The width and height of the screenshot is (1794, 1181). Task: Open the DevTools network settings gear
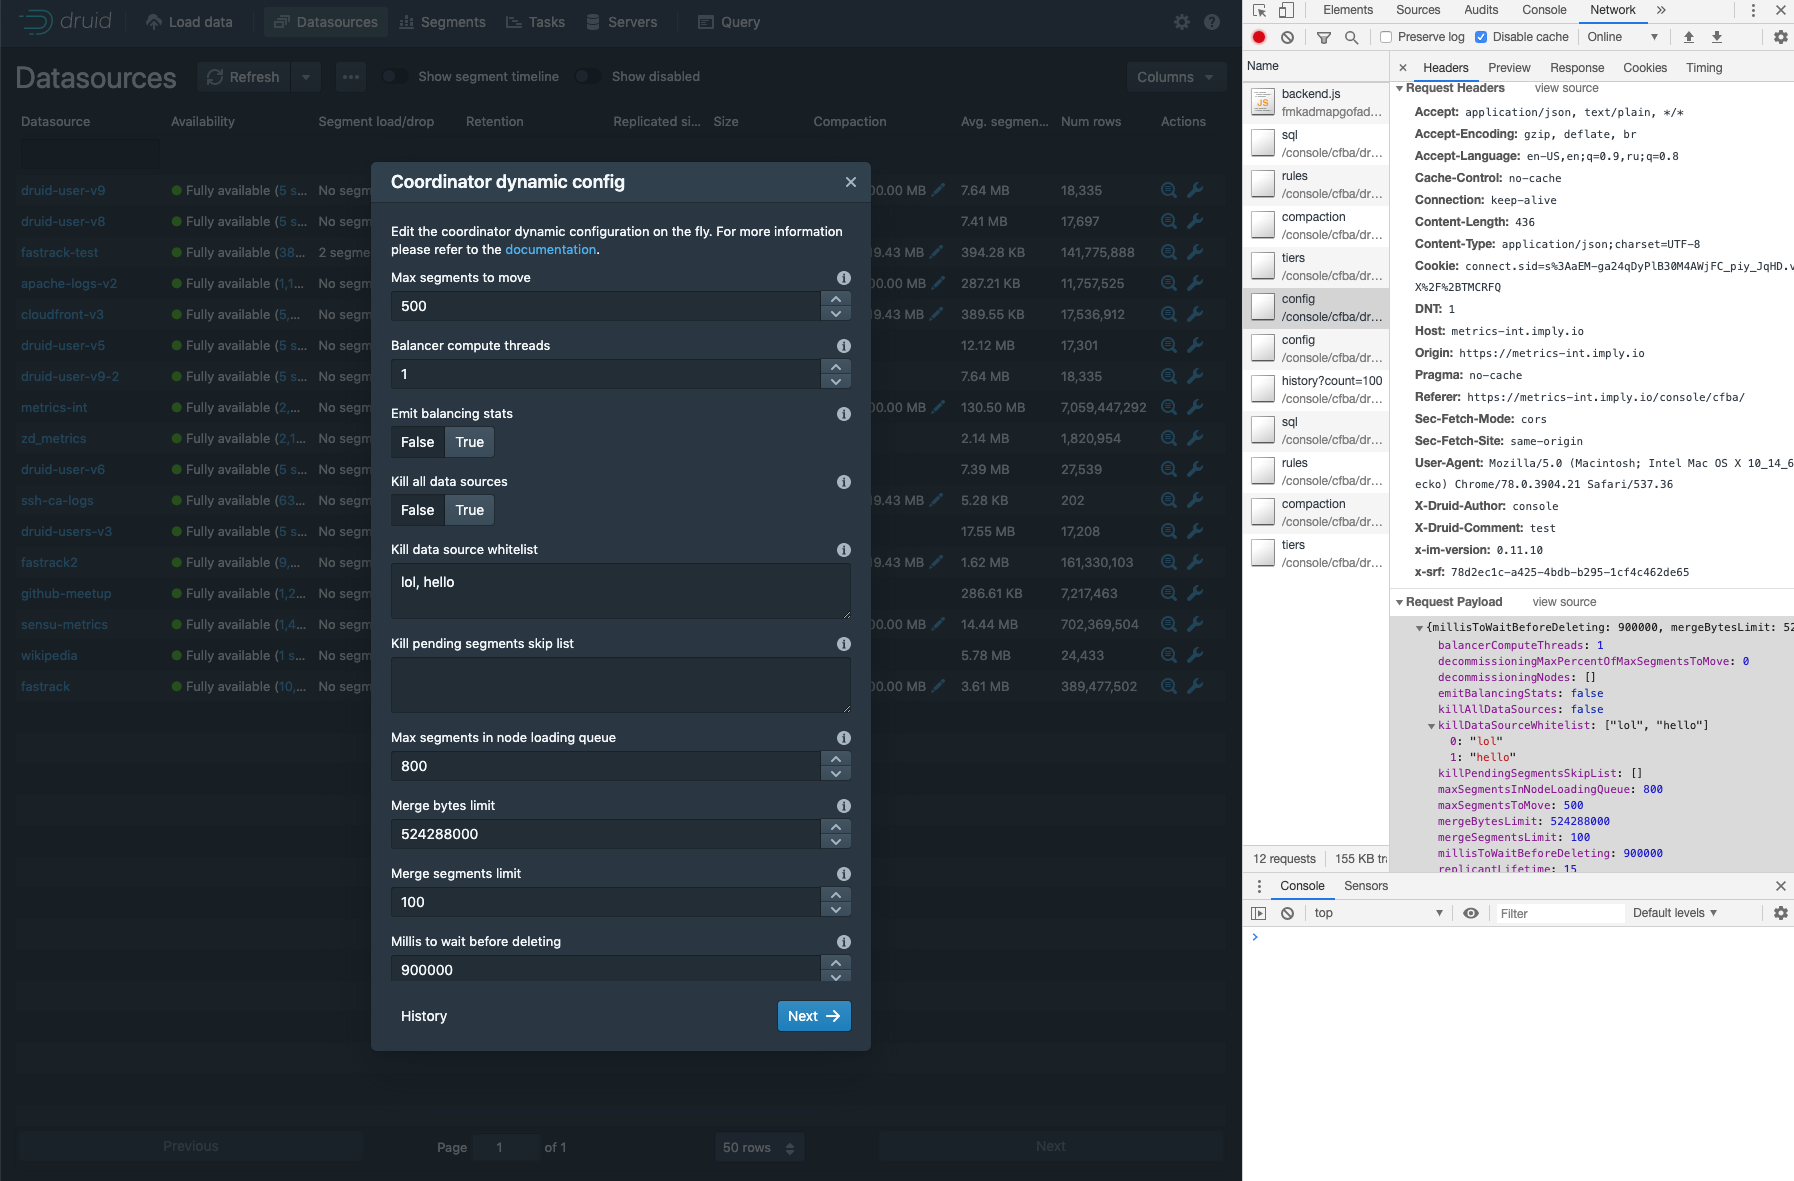[x=1781, y=37]
